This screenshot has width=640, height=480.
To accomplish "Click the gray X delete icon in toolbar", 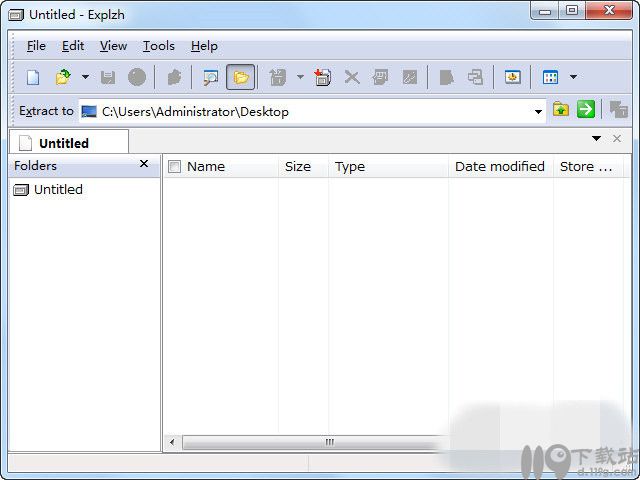I will (352, 77).
